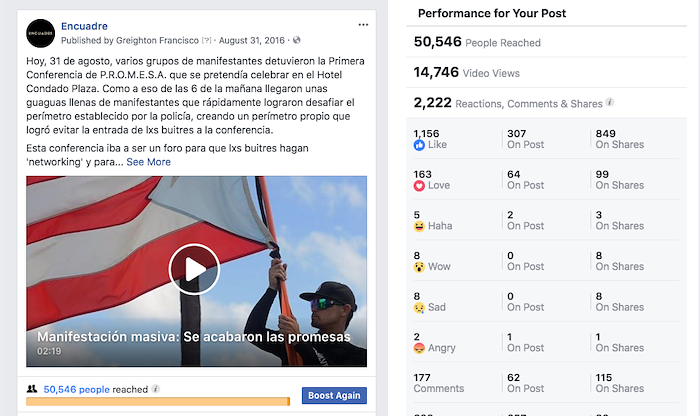Click the people reached group icon

click(x=32, y=389)
